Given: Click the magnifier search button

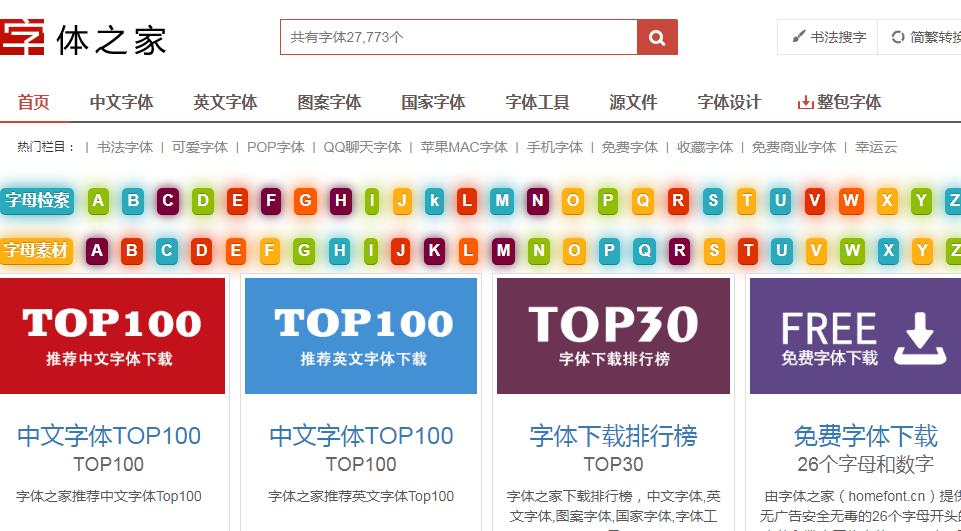Looking at the screenshot, I should 657,38.
